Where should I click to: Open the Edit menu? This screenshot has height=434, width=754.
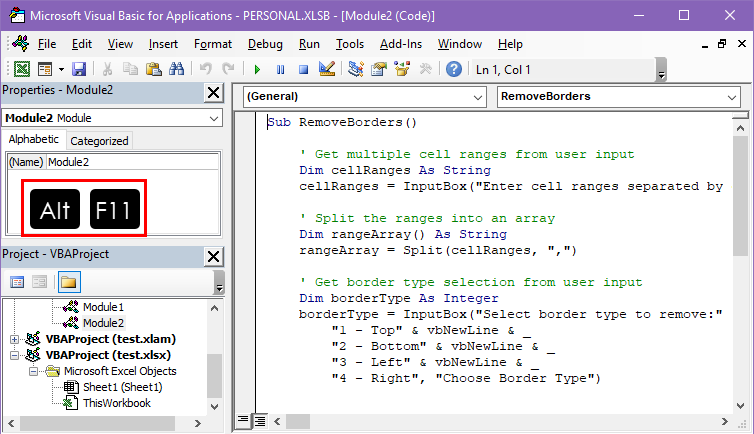tap(82, 44)
